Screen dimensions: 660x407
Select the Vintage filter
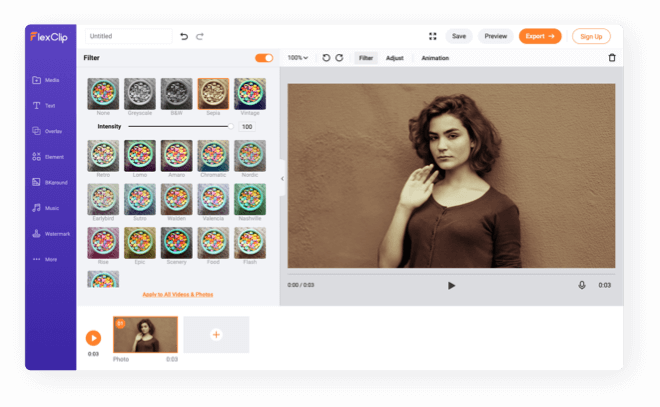click(x=250, y=94)
